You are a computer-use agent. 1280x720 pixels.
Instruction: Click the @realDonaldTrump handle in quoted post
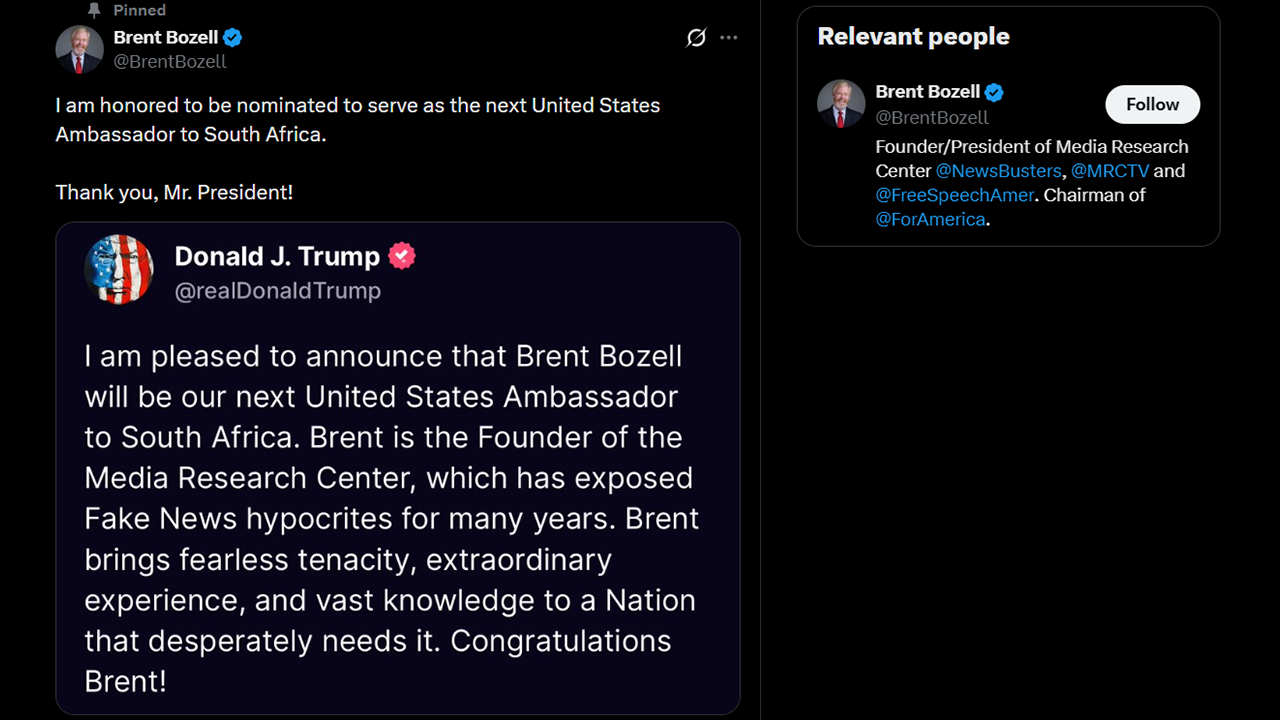(277, 291)
